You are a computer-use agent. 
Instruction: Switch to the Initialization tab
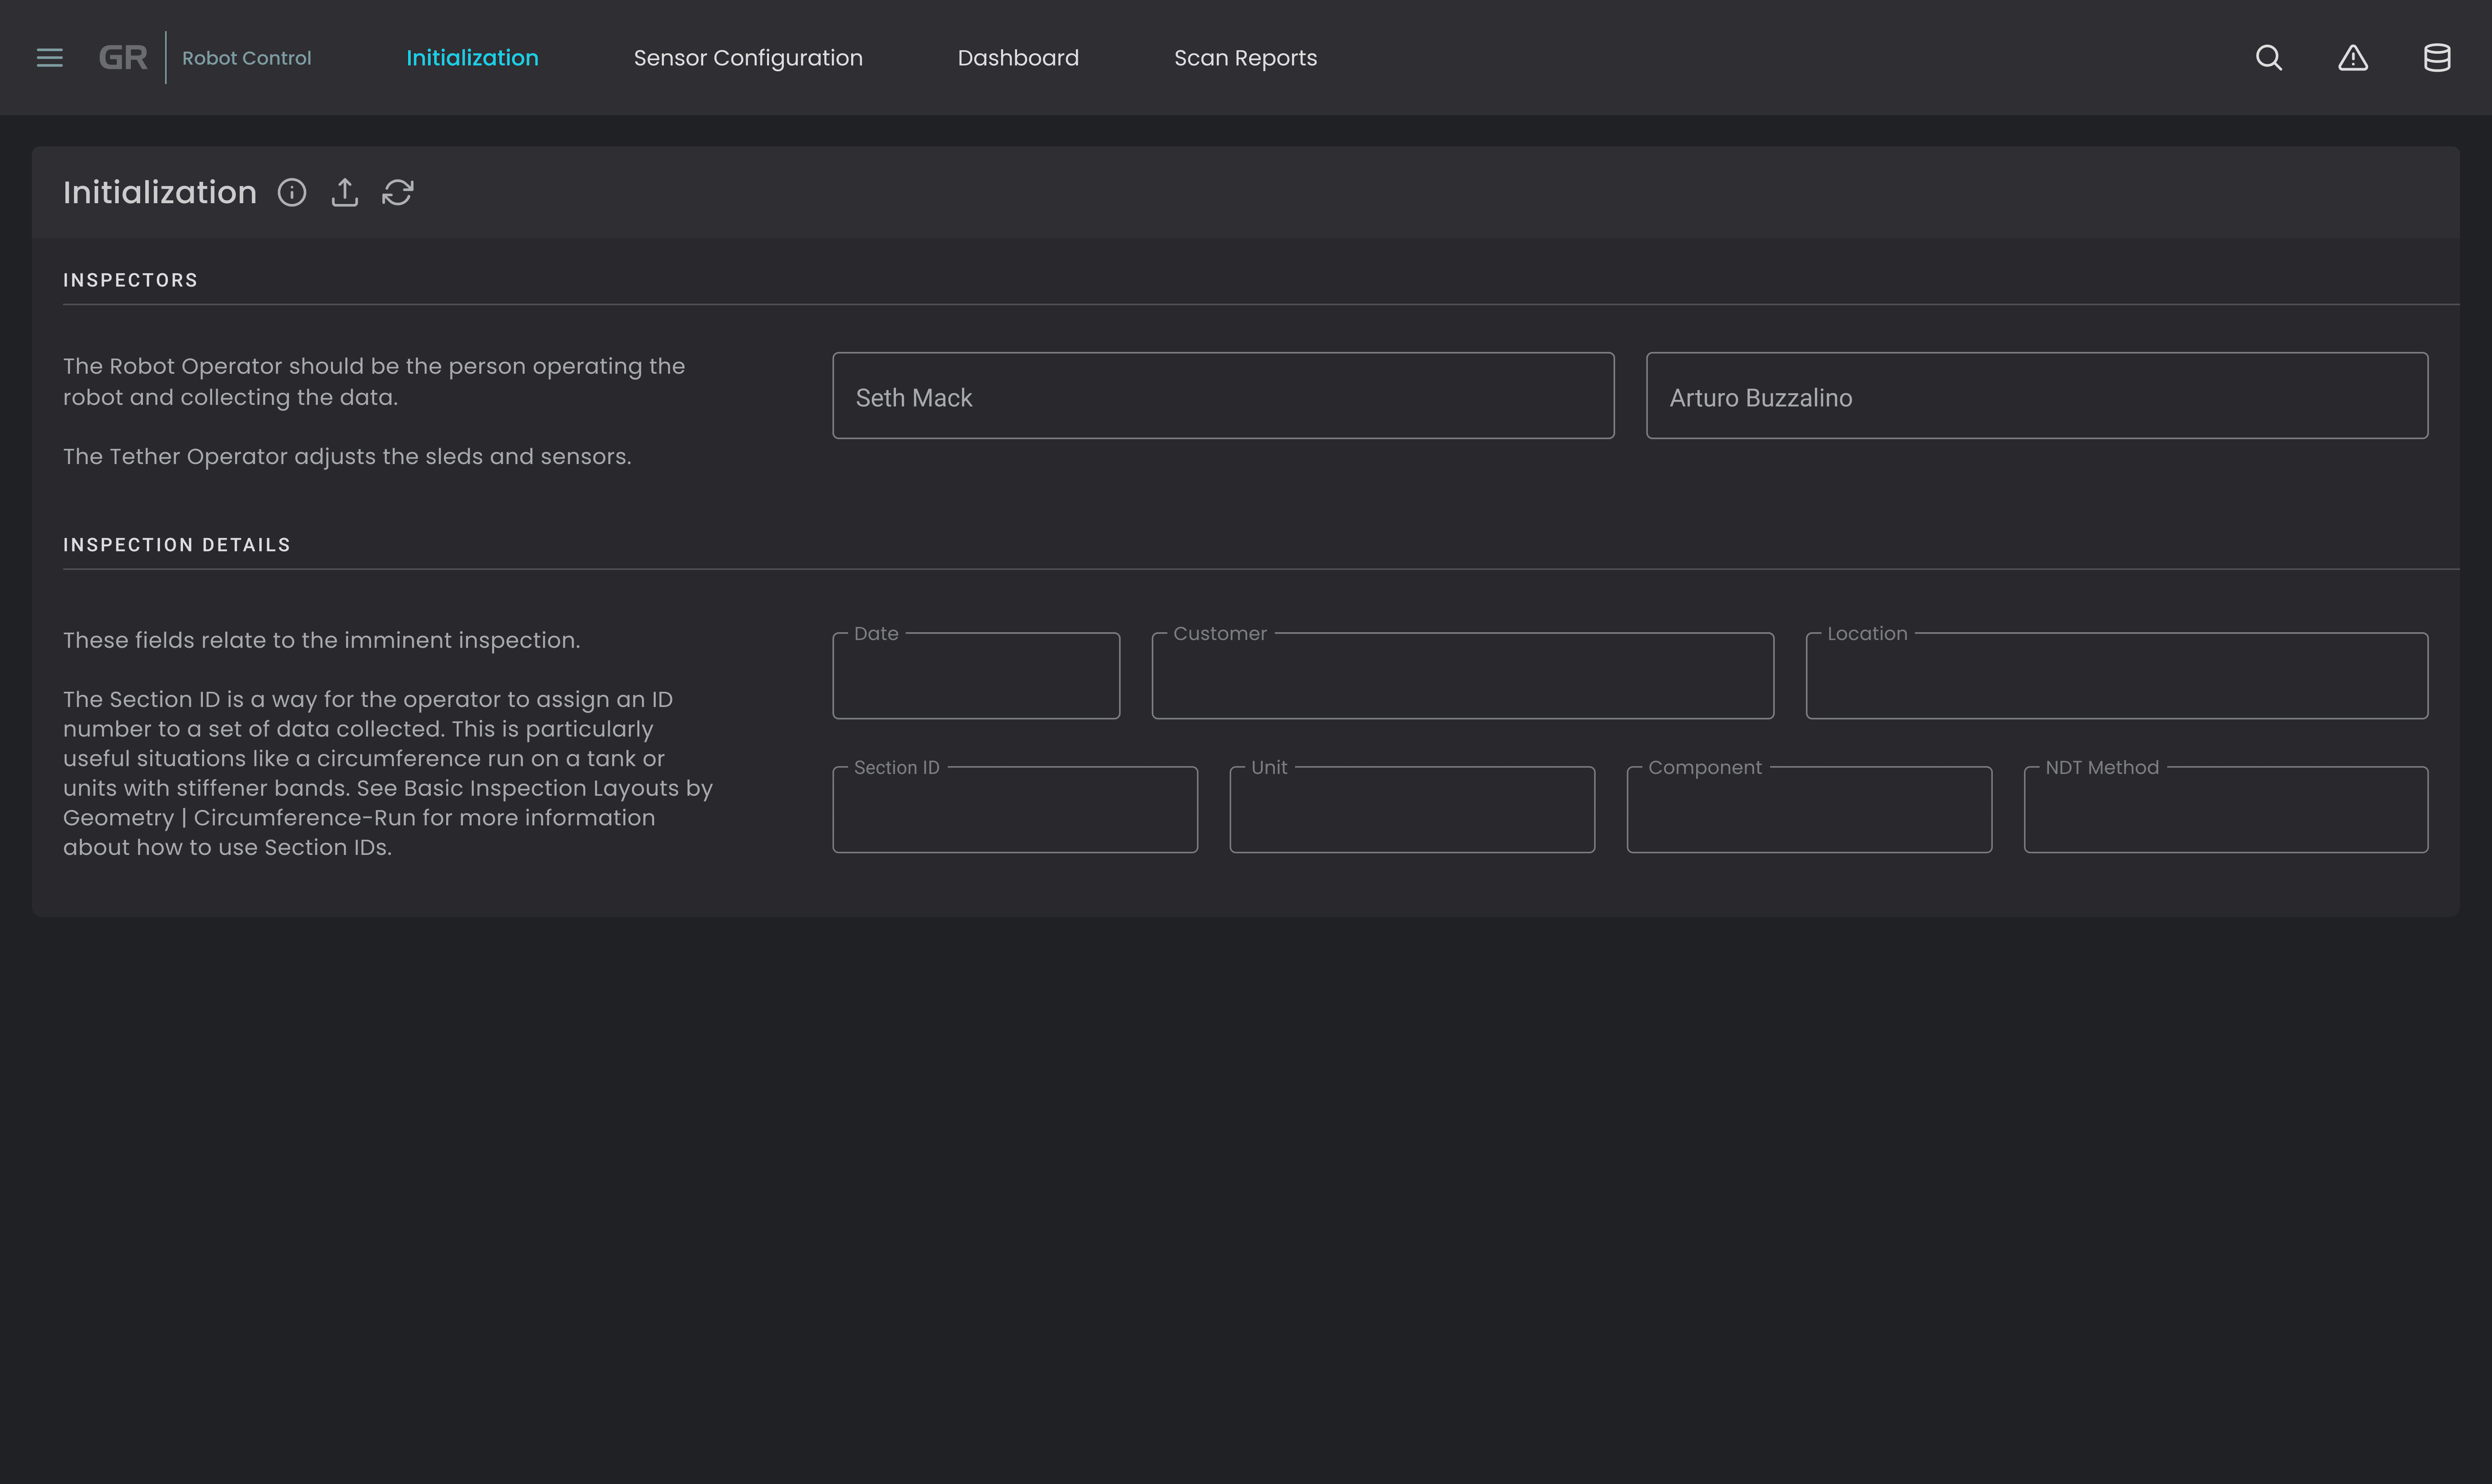point(472,58)
